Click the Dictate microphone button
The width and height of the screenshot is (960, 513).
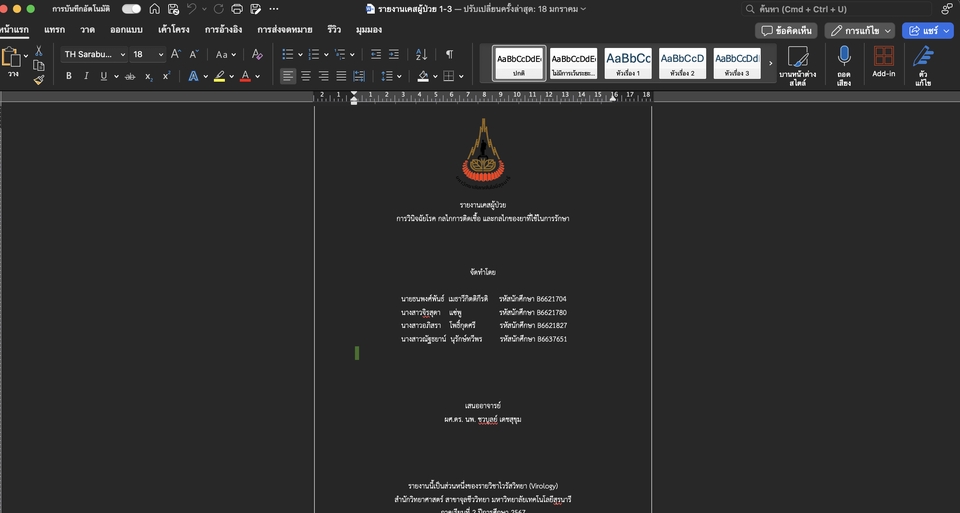pyautogui.click(x=844, y=66)
